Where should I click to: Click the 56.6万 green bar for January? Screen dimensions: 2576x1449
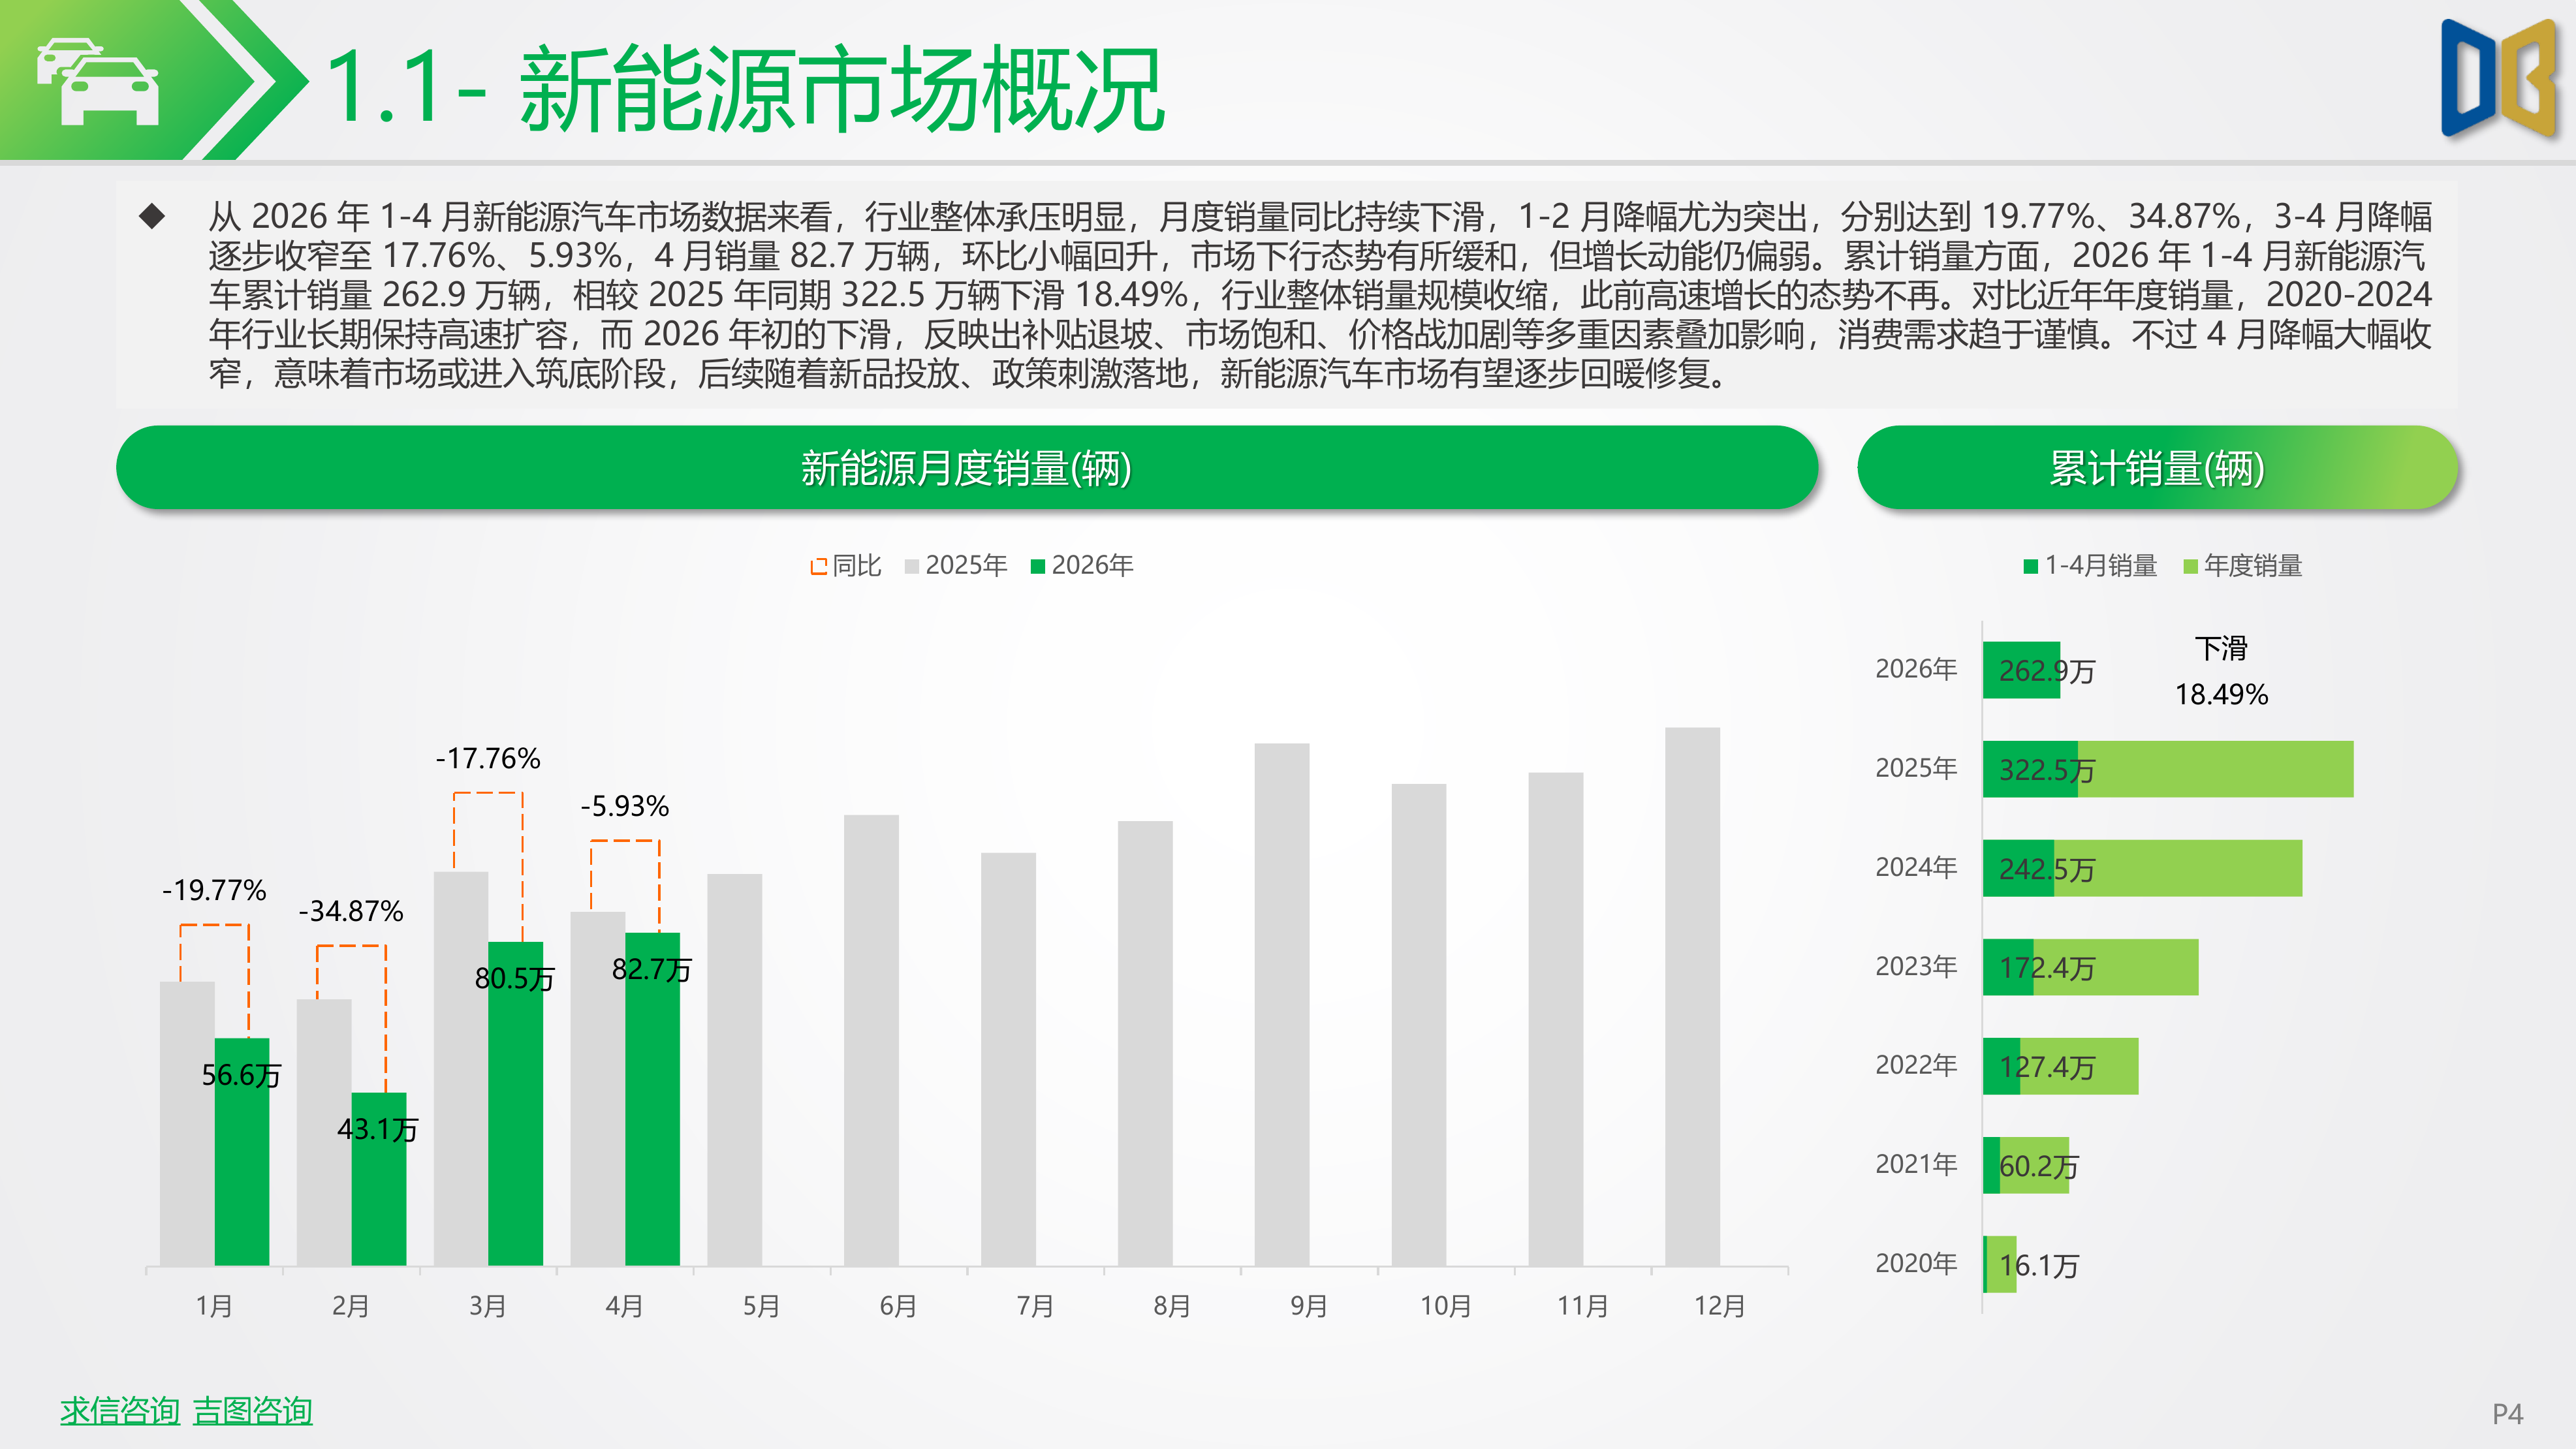(242, 1152)
